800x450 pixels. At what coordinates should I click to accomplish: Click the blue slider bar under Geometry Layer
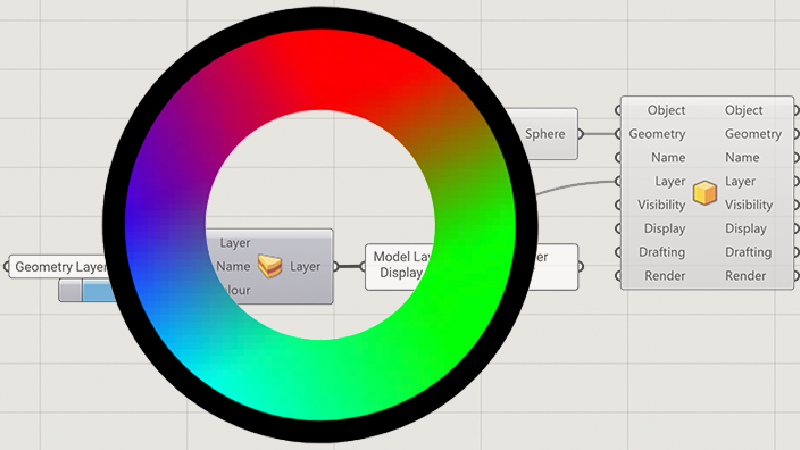pos(97,291)
